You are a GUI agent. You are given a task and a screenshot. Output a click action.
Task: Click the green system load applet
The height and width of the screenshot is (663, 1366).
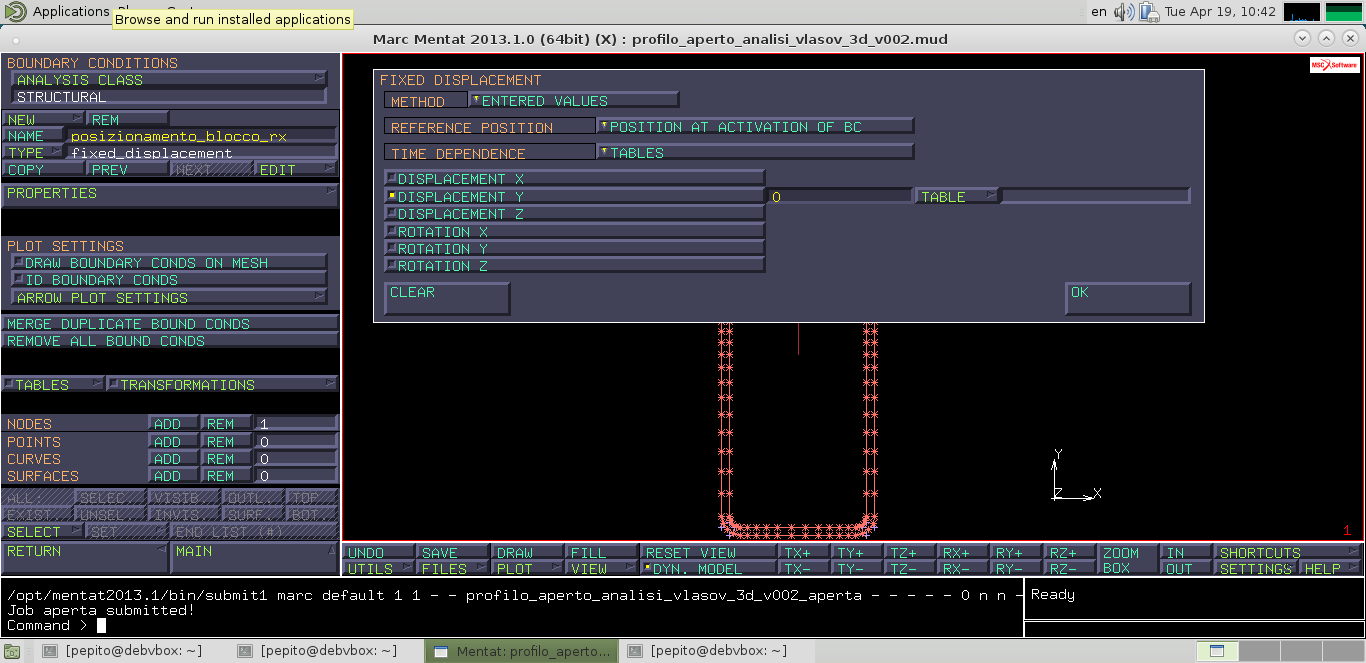1343,12
